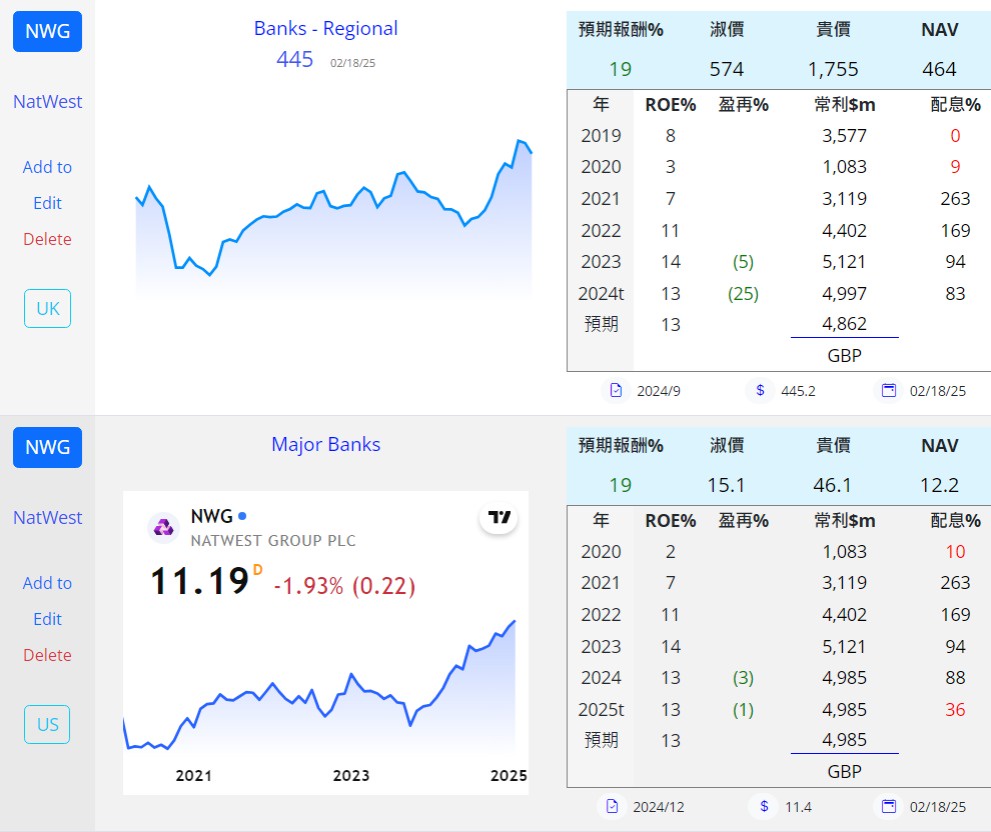This screenshot has width=991, height=832.
Task: Click the UK market badge
Action: coord(47,309)
